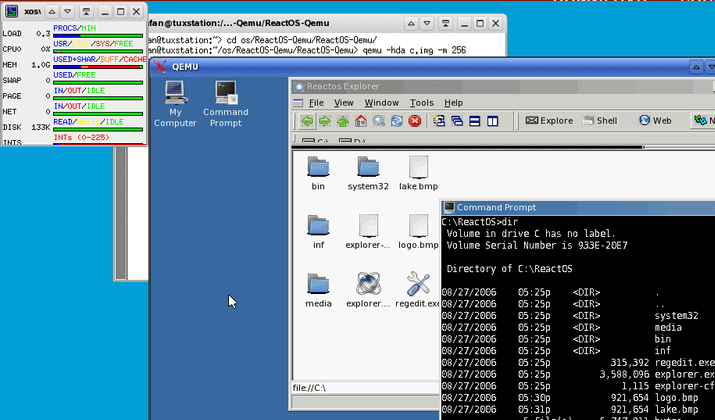Open the Window menu
The width and height of the screenshot is (715, 420).
coord(382,103)
